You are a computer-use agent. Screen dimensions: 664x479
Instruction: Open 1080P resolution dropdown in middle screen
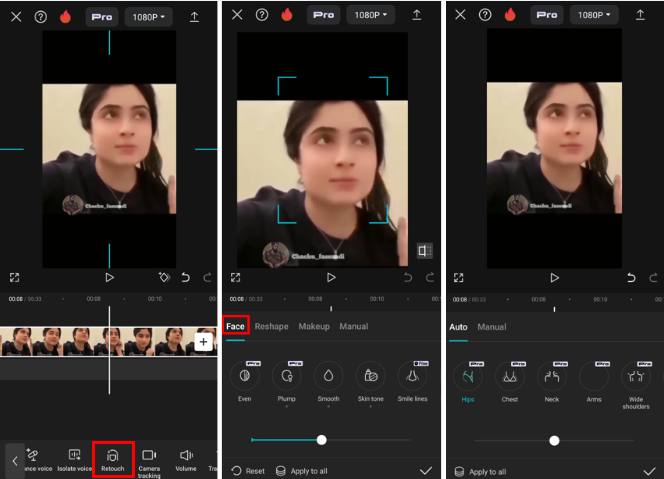371,15
